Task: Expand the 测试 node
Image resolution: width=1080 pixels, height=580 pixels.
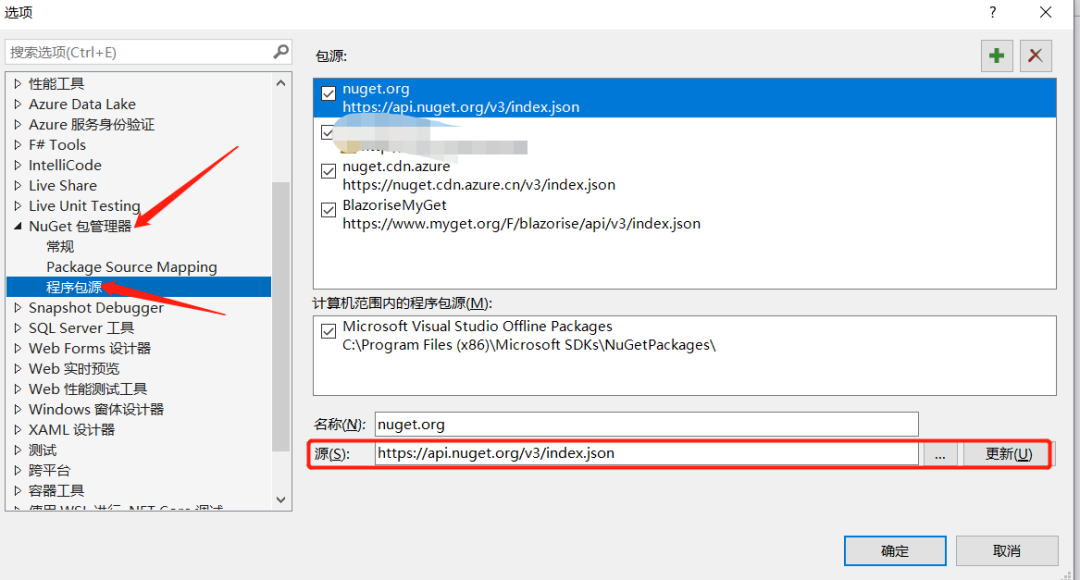Action: [18, 450]
